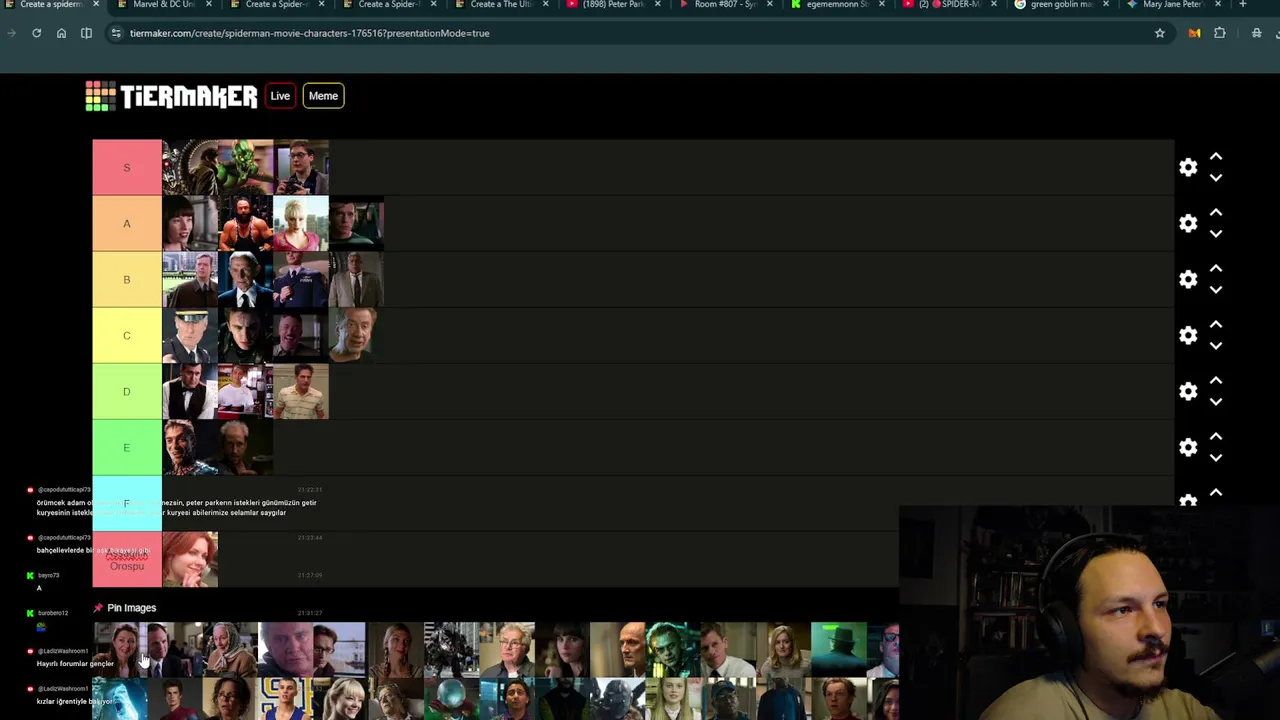Open settings gear for the A tier row

[x=1188, y=224]
